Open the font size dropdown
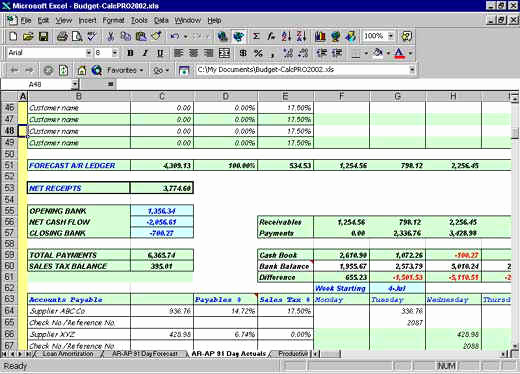 (x=115, y=53)
